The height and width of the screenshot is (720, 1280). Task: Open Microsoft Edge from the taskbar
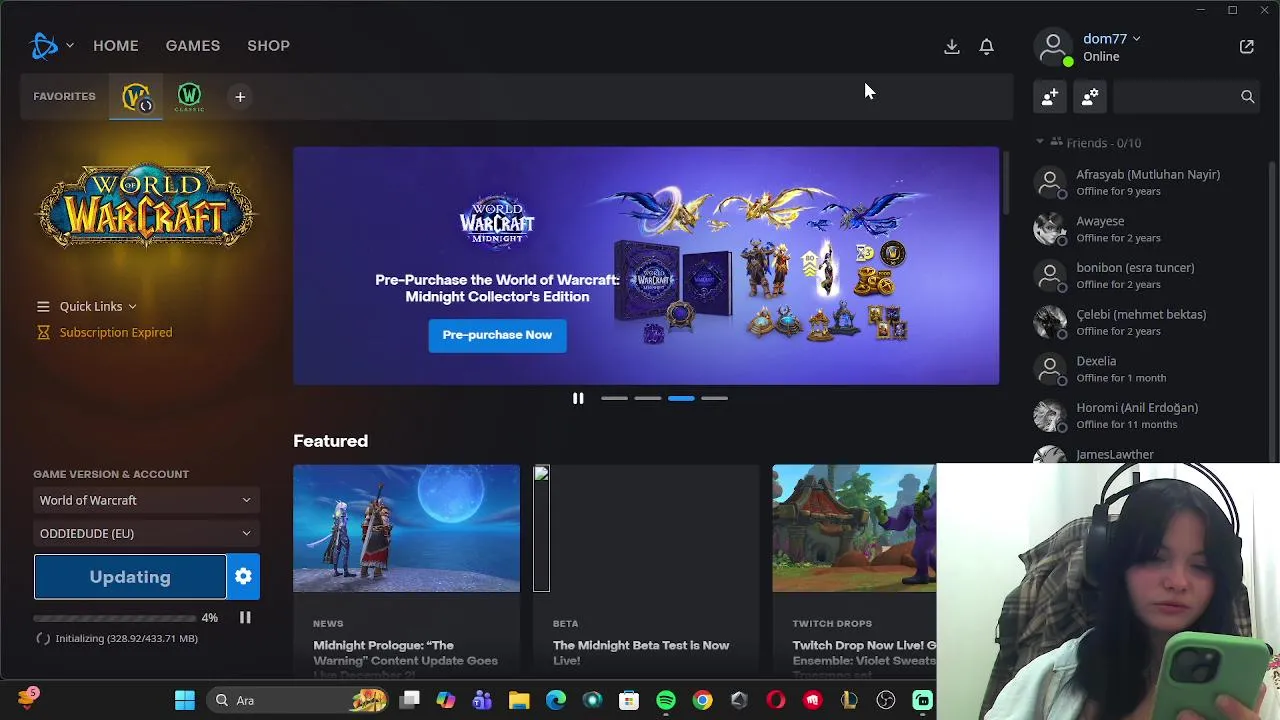point(556,700)
